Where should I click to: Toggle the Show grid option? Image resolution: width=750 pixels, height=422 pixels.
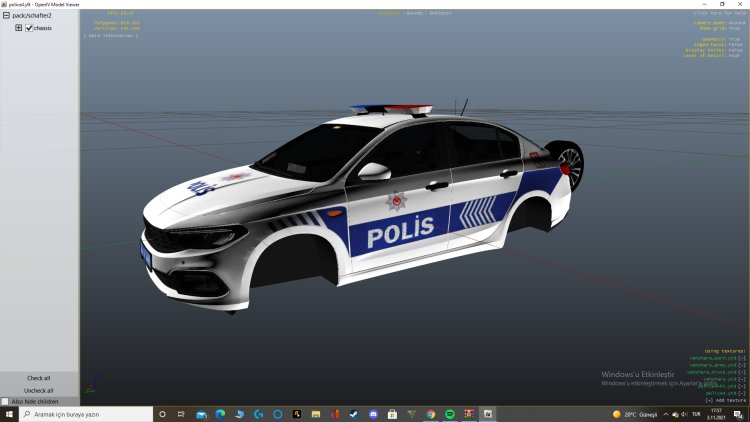point(720,28)
